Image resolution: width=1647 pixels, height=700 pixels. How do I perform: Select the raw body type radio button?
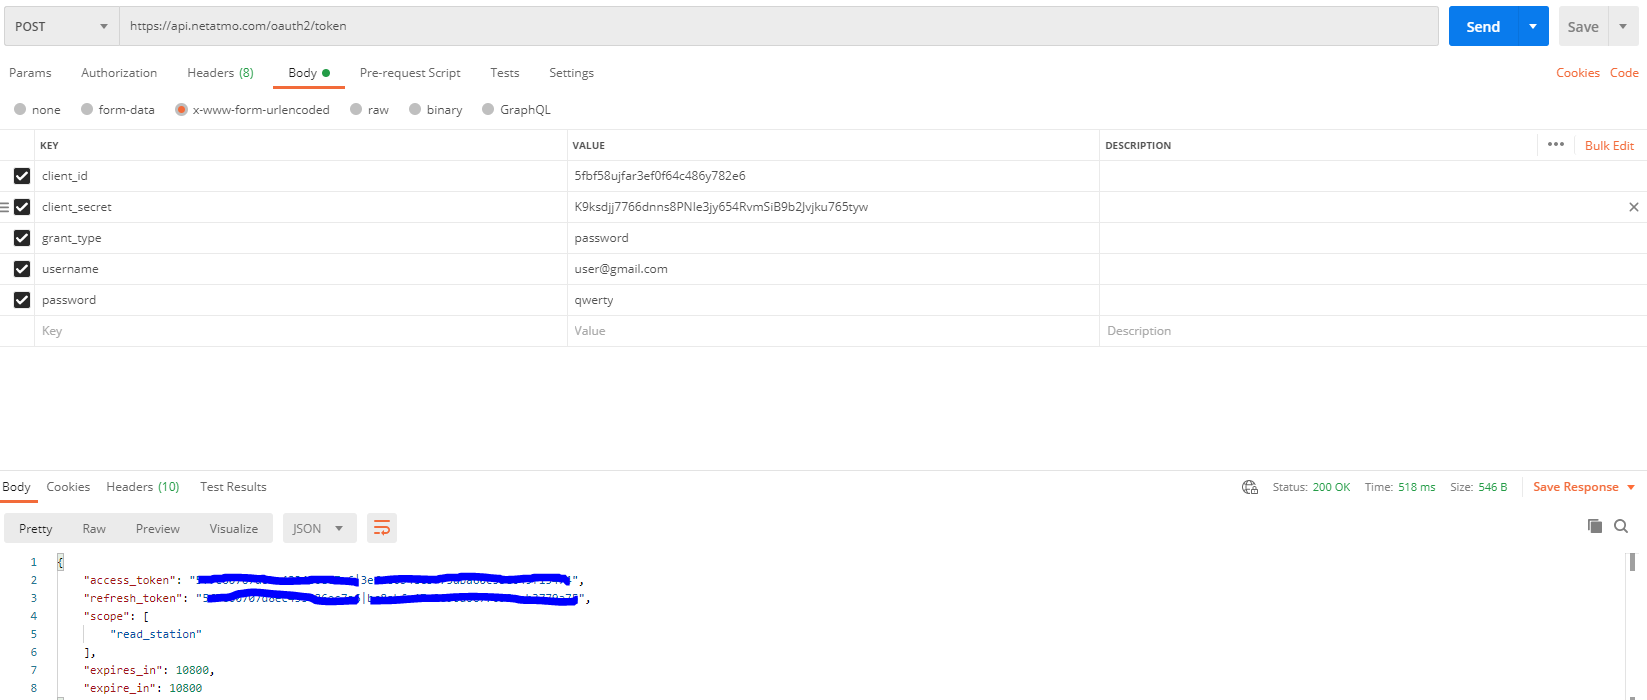[x=356, y=110]
